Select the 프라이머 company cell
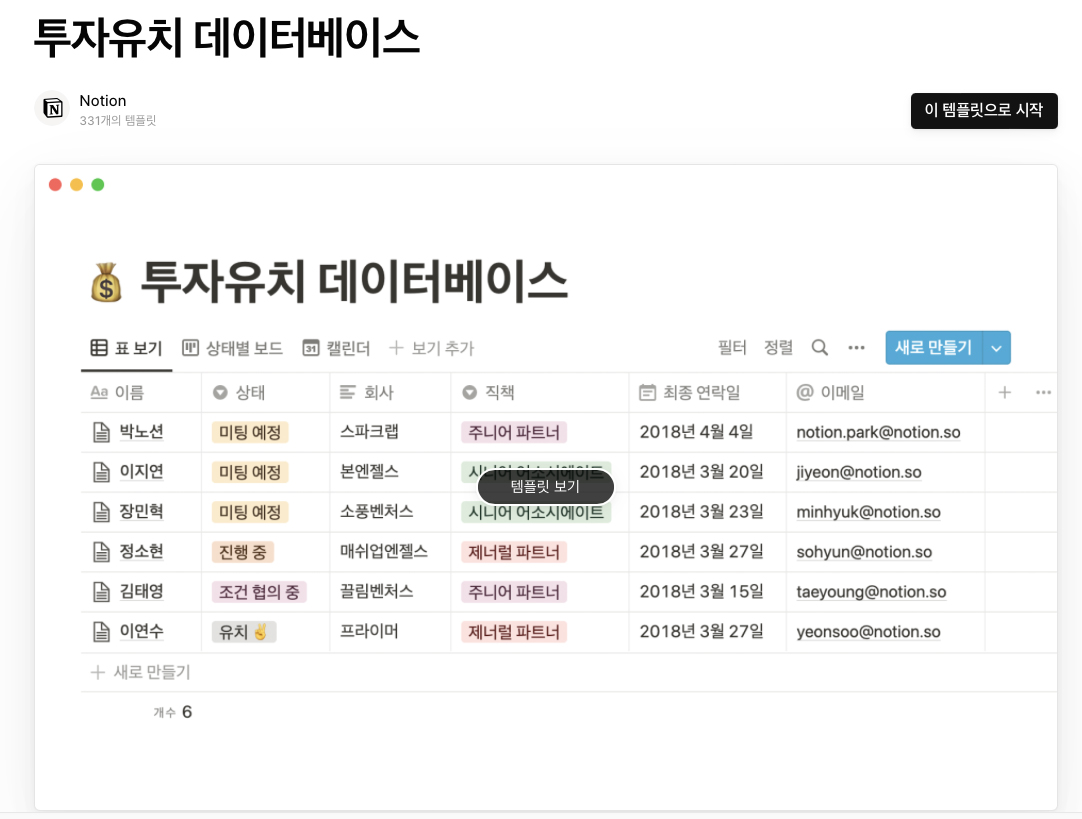 [x=390, y=632]
